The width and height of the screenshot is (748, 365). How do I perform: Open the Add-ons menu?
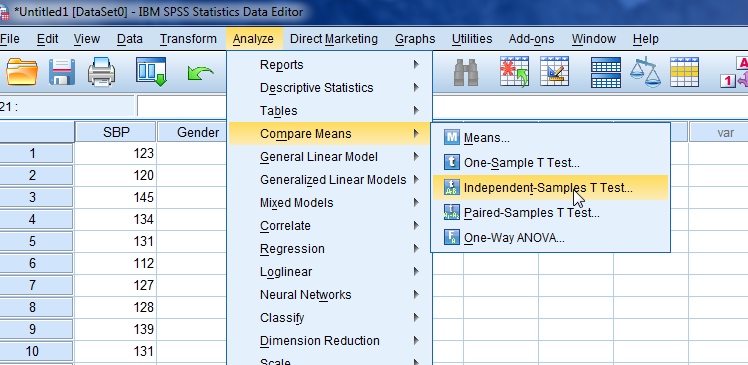coord(531,39)
